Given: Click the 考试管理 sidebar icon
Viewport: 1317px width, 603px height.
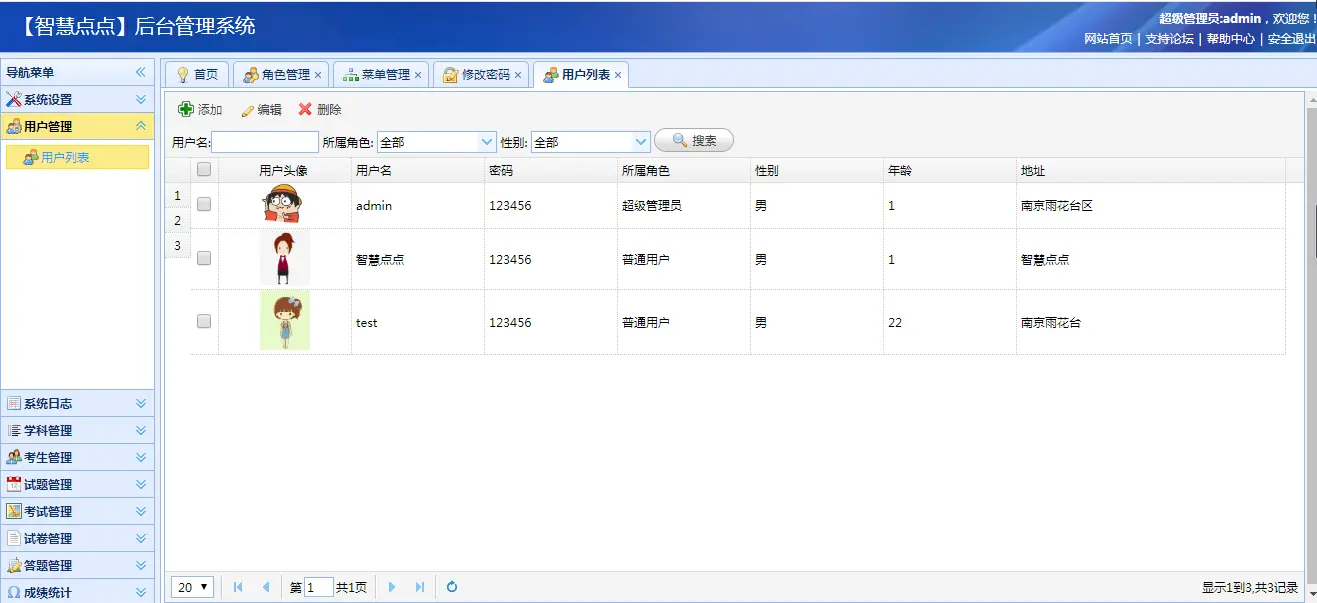Looking at the screenshot, I should [x=14, y=511].
